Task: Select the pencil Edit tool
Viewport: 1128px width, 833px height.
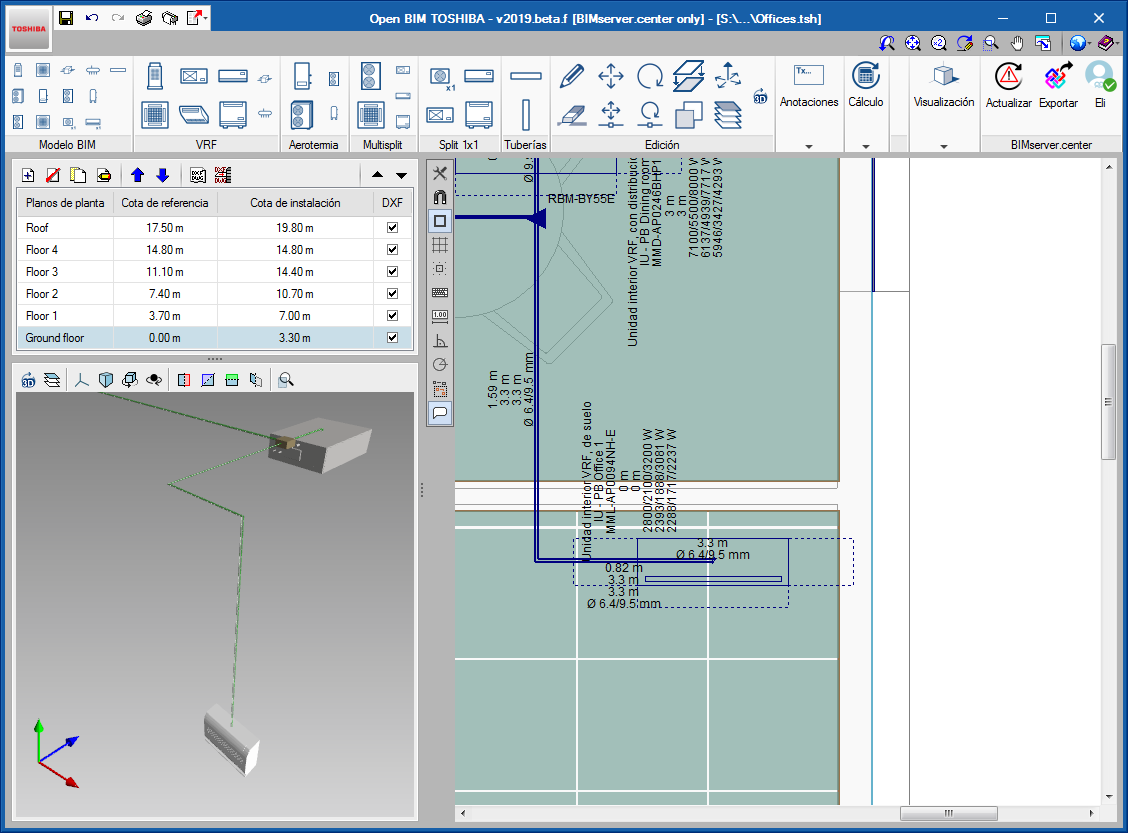Action: (x=572, y=76)
